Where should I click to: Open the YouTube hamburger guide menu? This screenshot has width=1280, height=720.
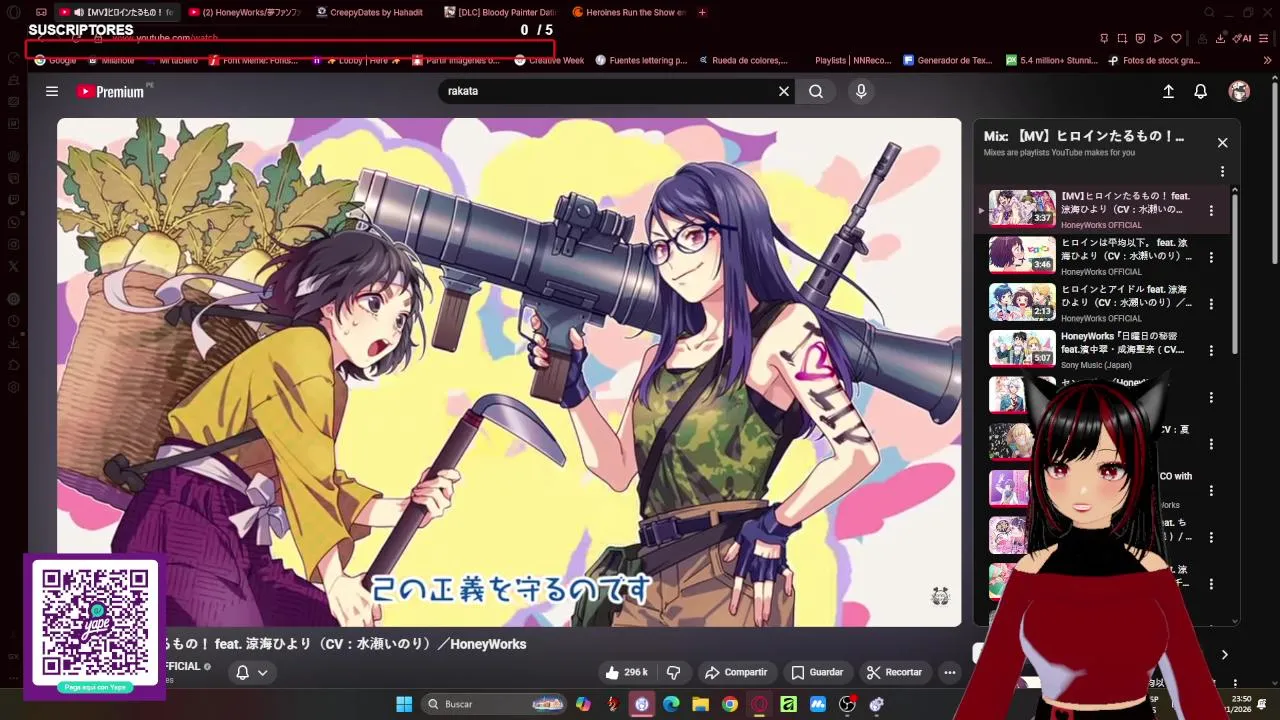pos(52,91)
